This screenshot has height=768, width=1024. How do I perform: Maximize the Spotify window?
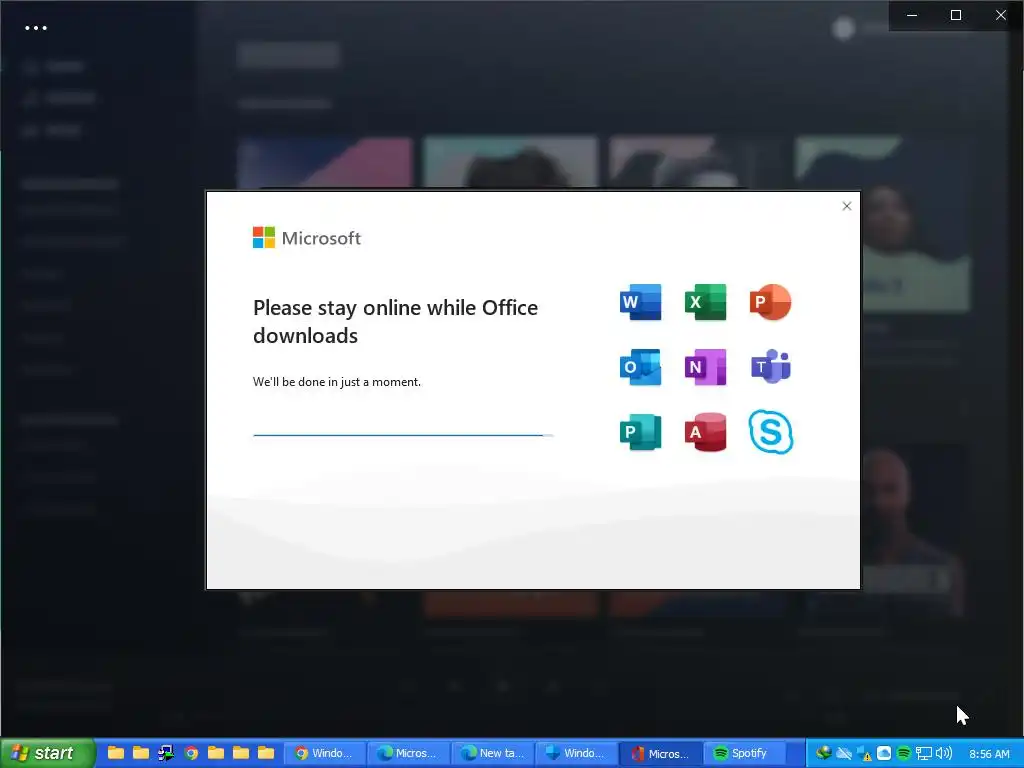coord(955,15)
